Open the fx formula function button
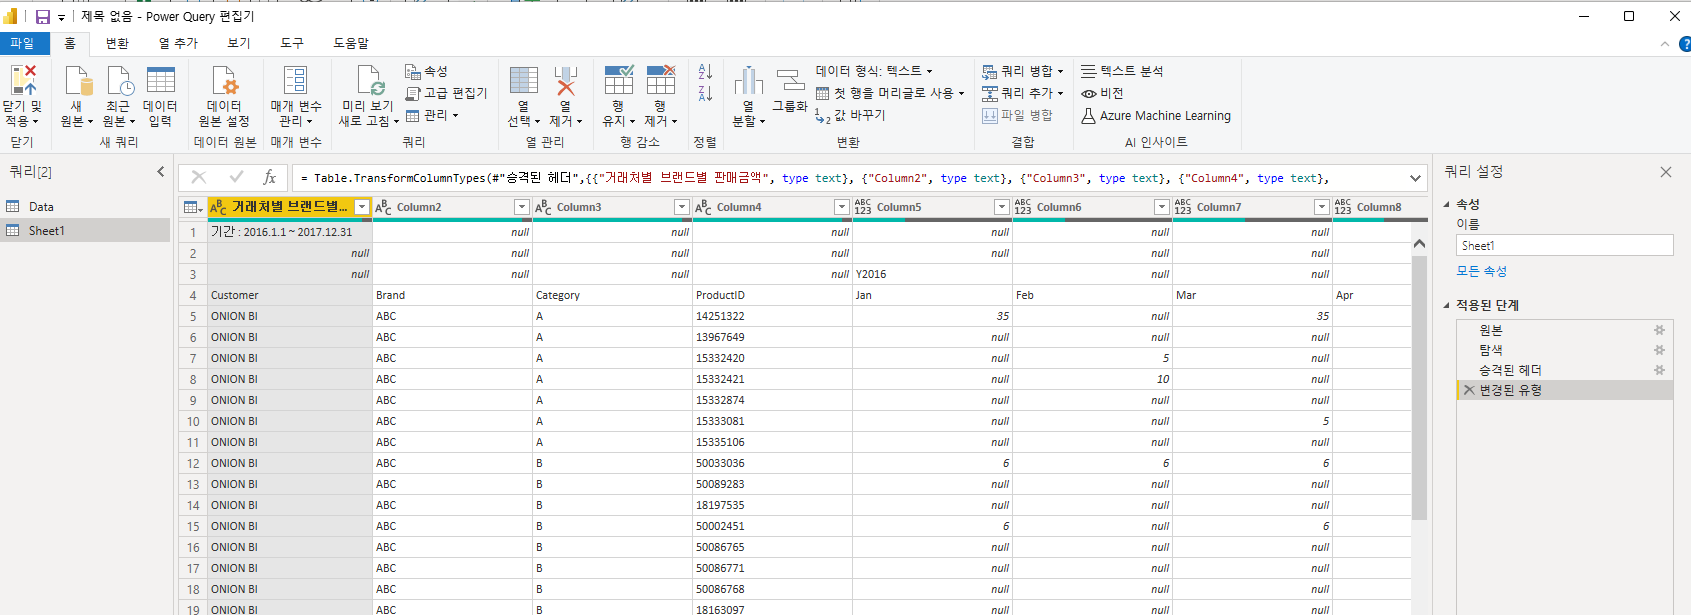 tap(269, 177)
